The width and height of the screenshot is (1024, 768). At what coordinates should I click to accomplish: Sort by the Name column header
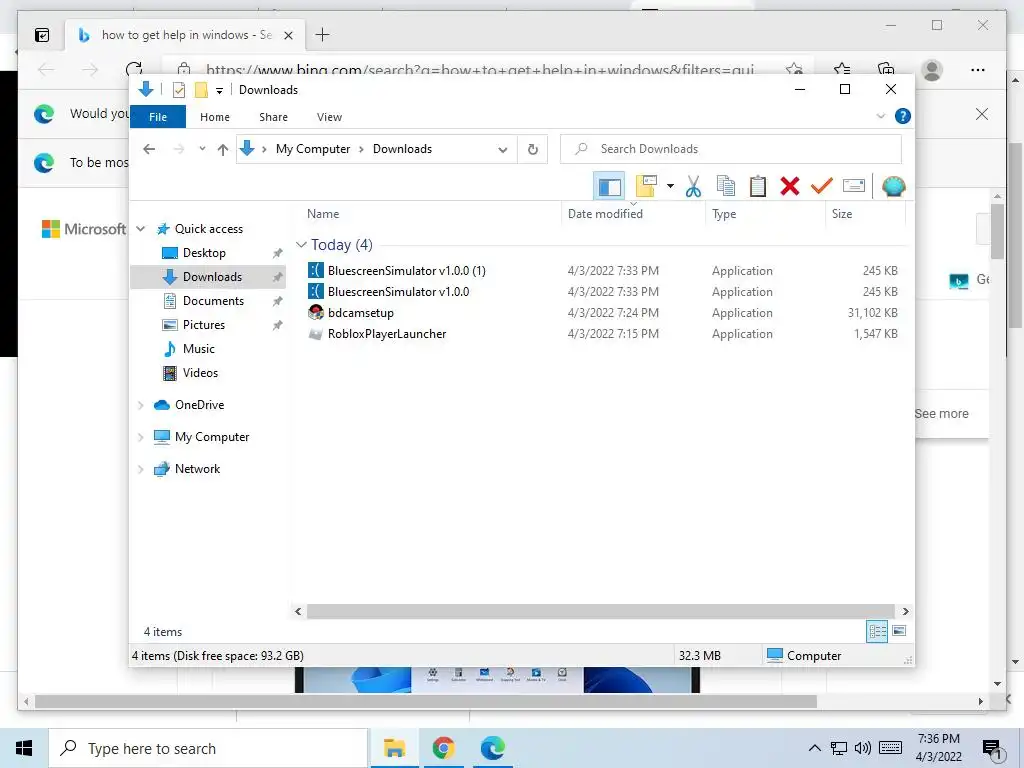[323, 214]
